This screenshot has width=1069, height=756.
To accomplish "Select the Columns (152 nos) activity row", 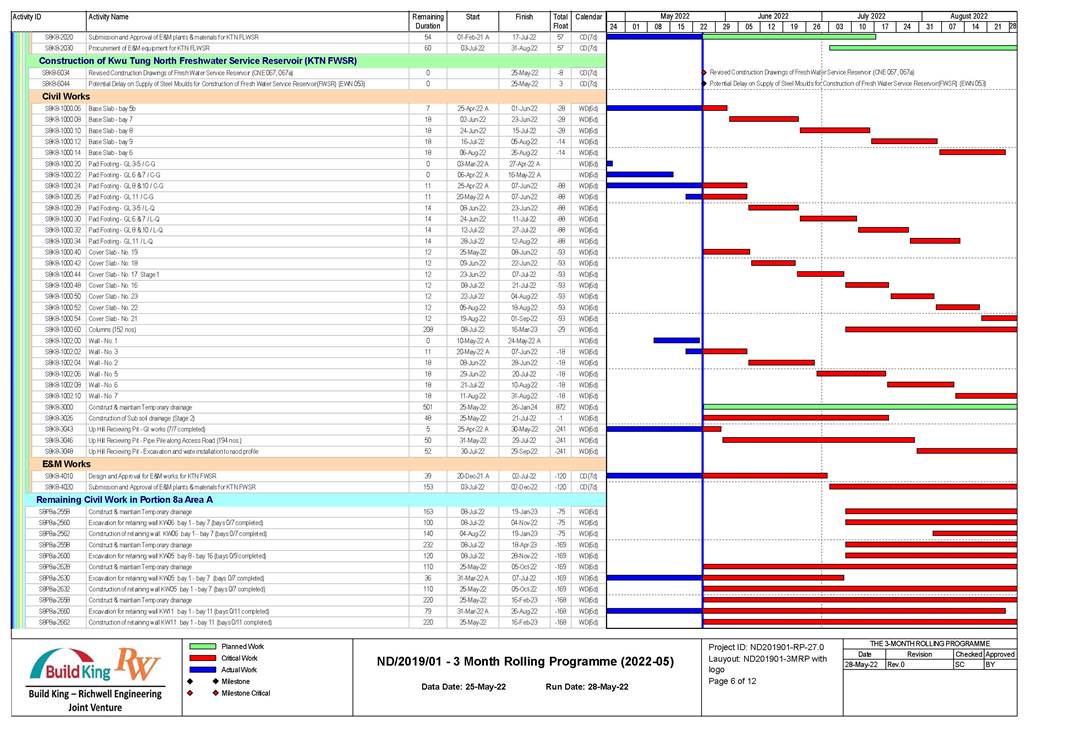I will pos(110,329).
